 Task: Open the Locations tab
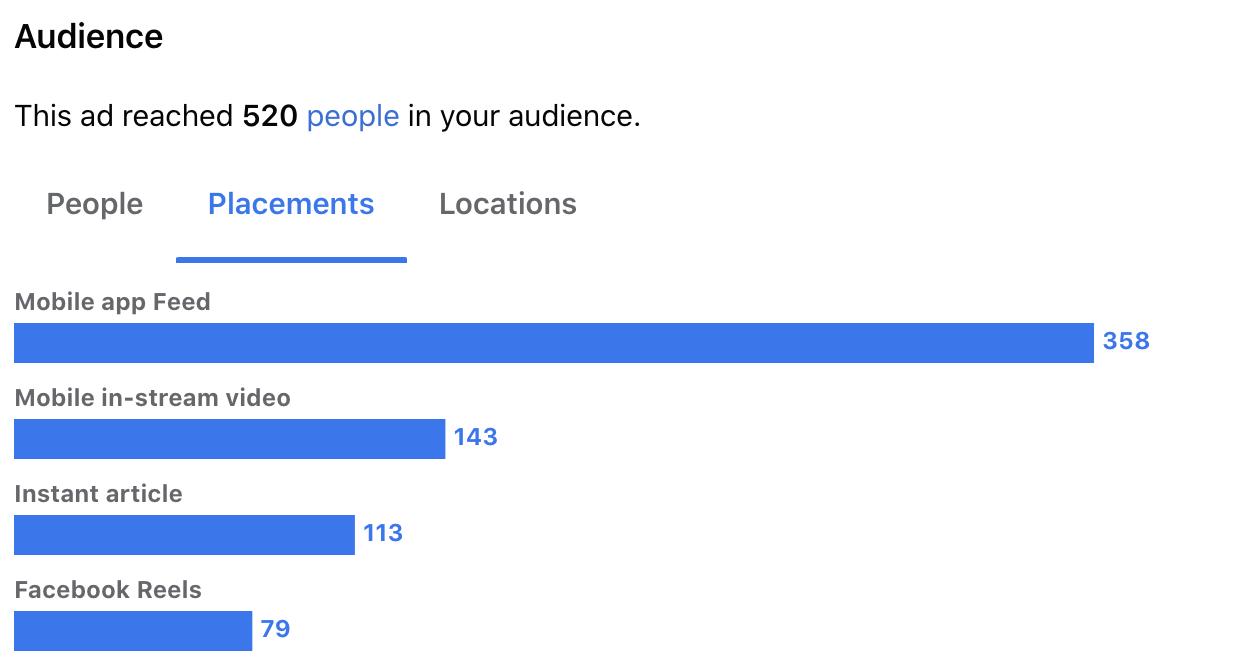pyautogui.click(x=508, y=204)
